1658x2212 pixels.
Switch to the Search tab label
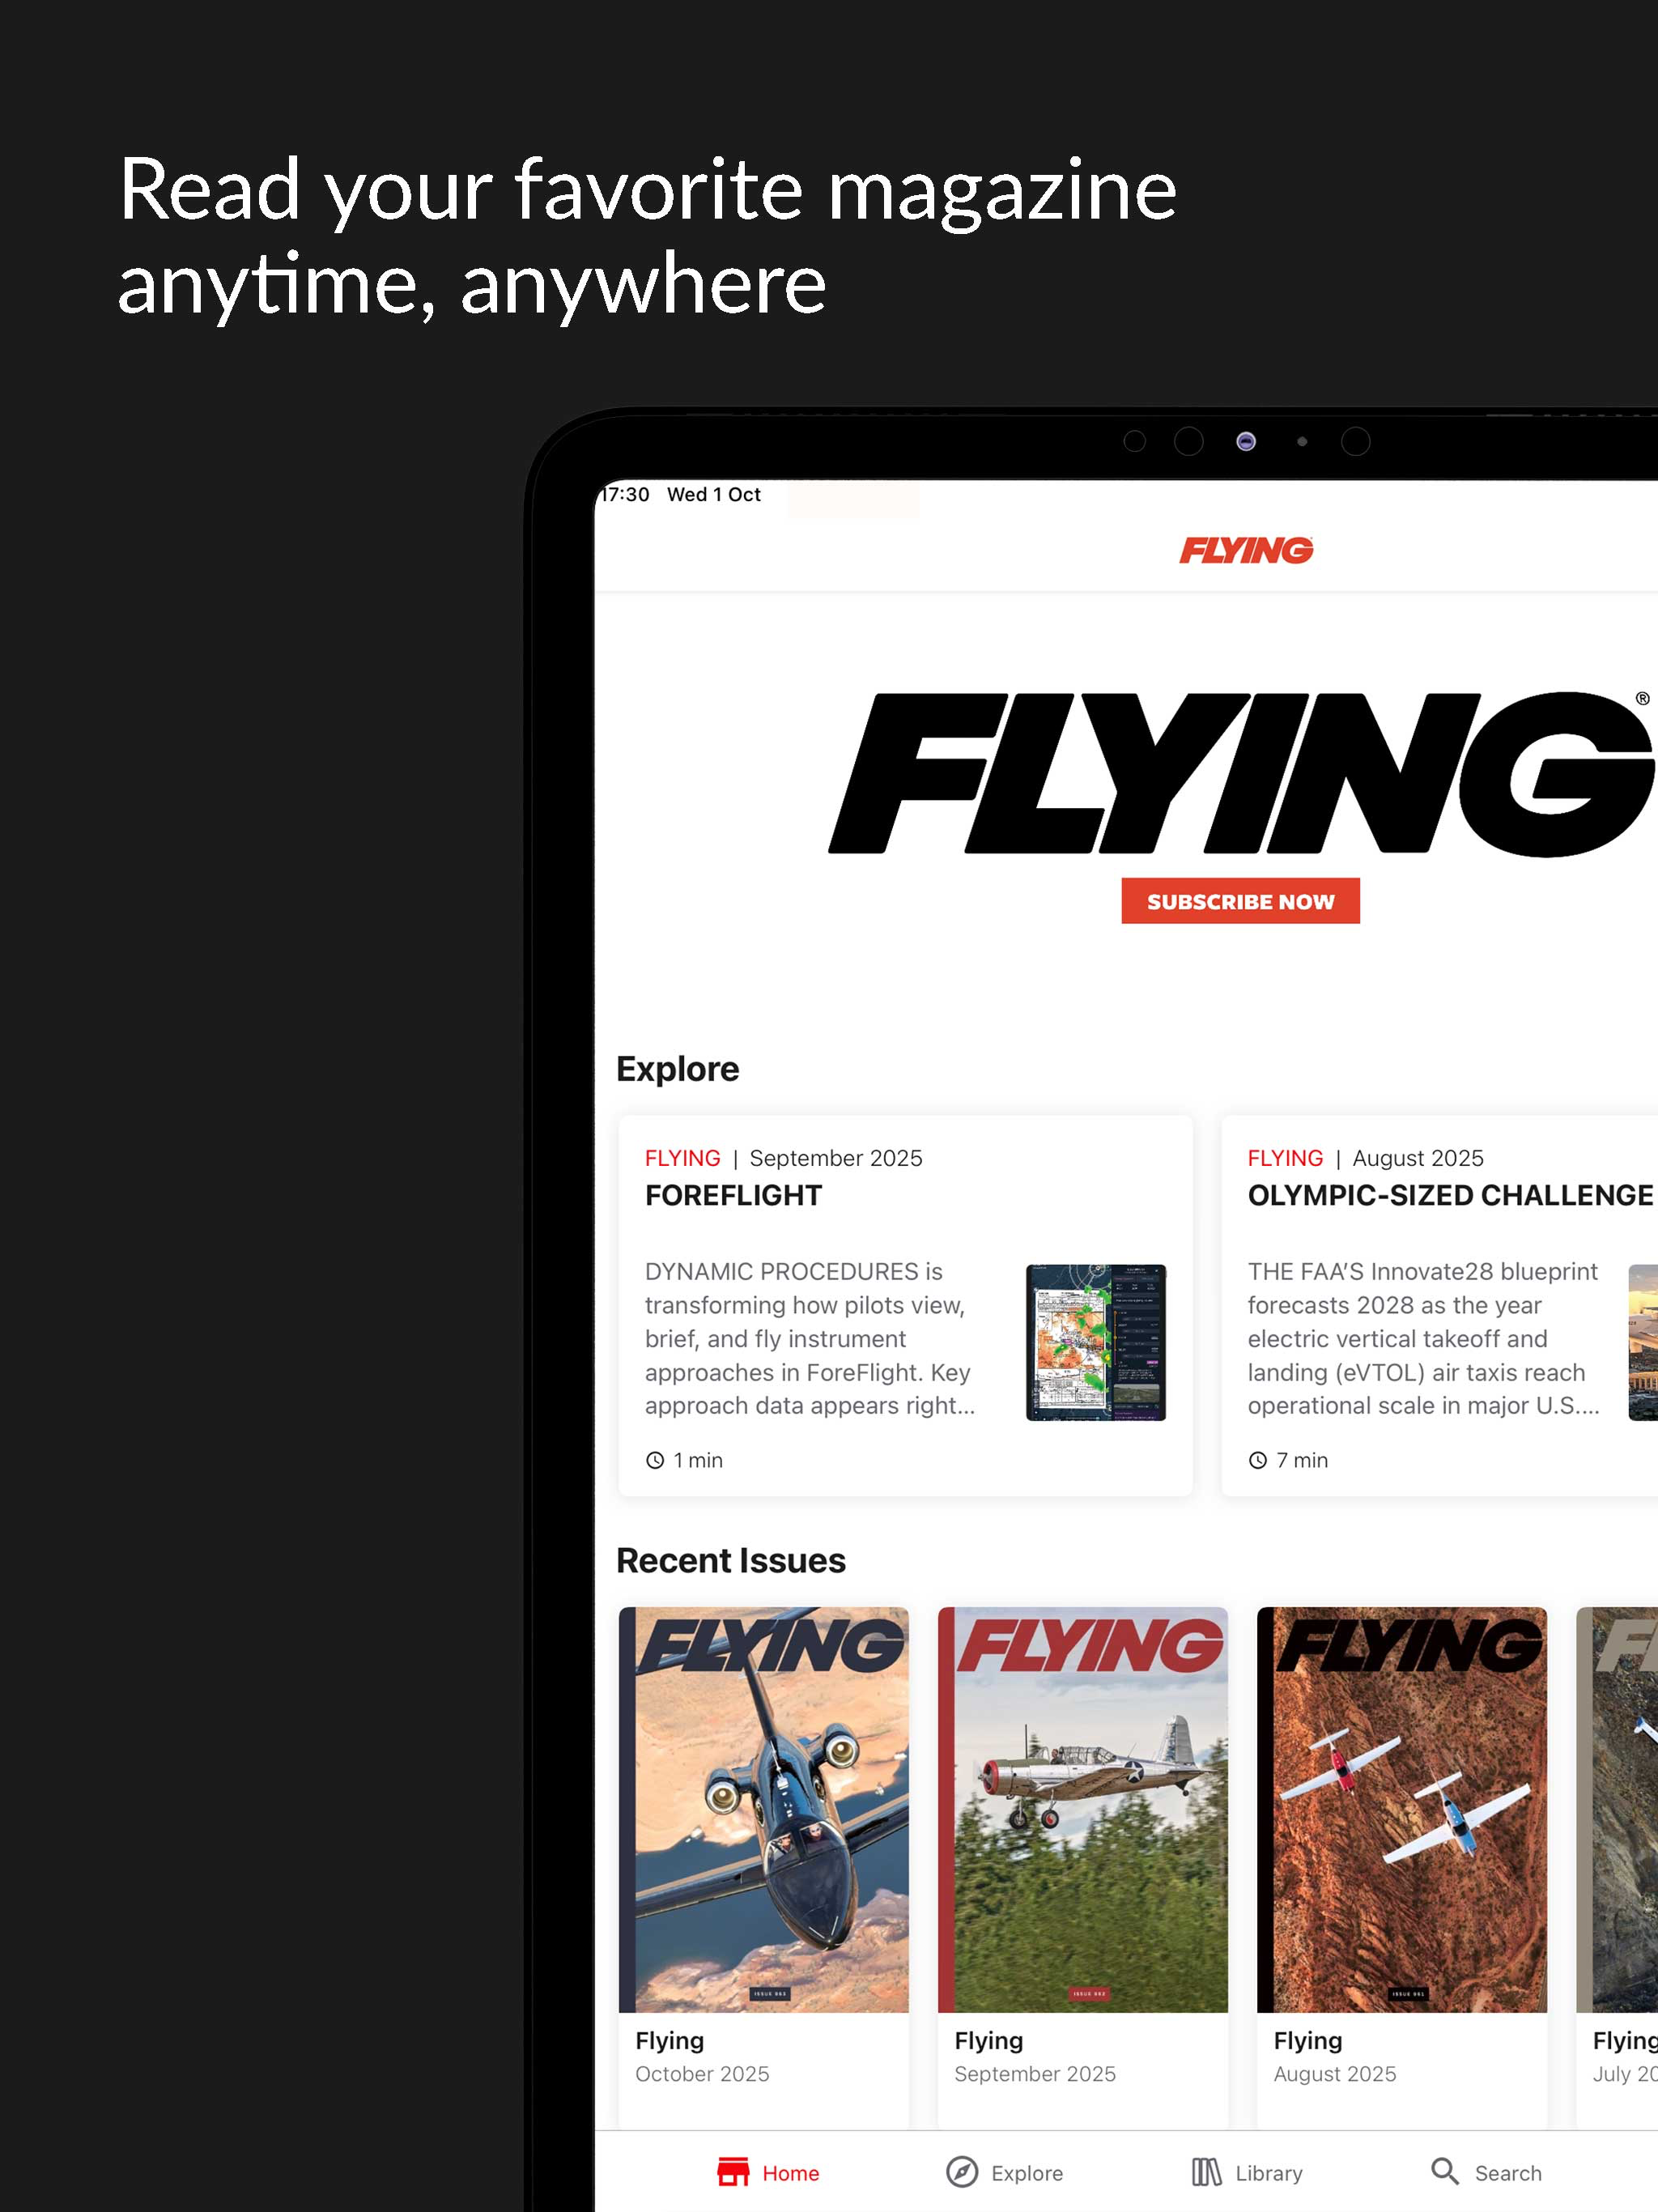(1508, 2173)
